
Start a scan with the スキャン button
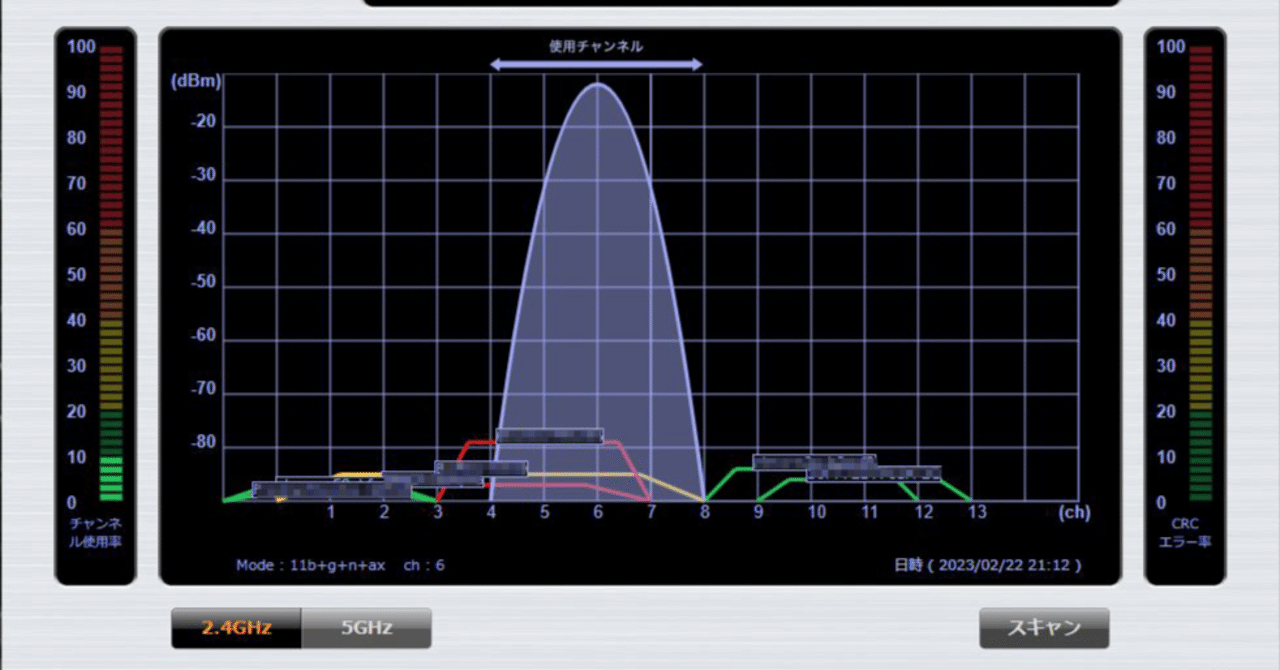1043,628
